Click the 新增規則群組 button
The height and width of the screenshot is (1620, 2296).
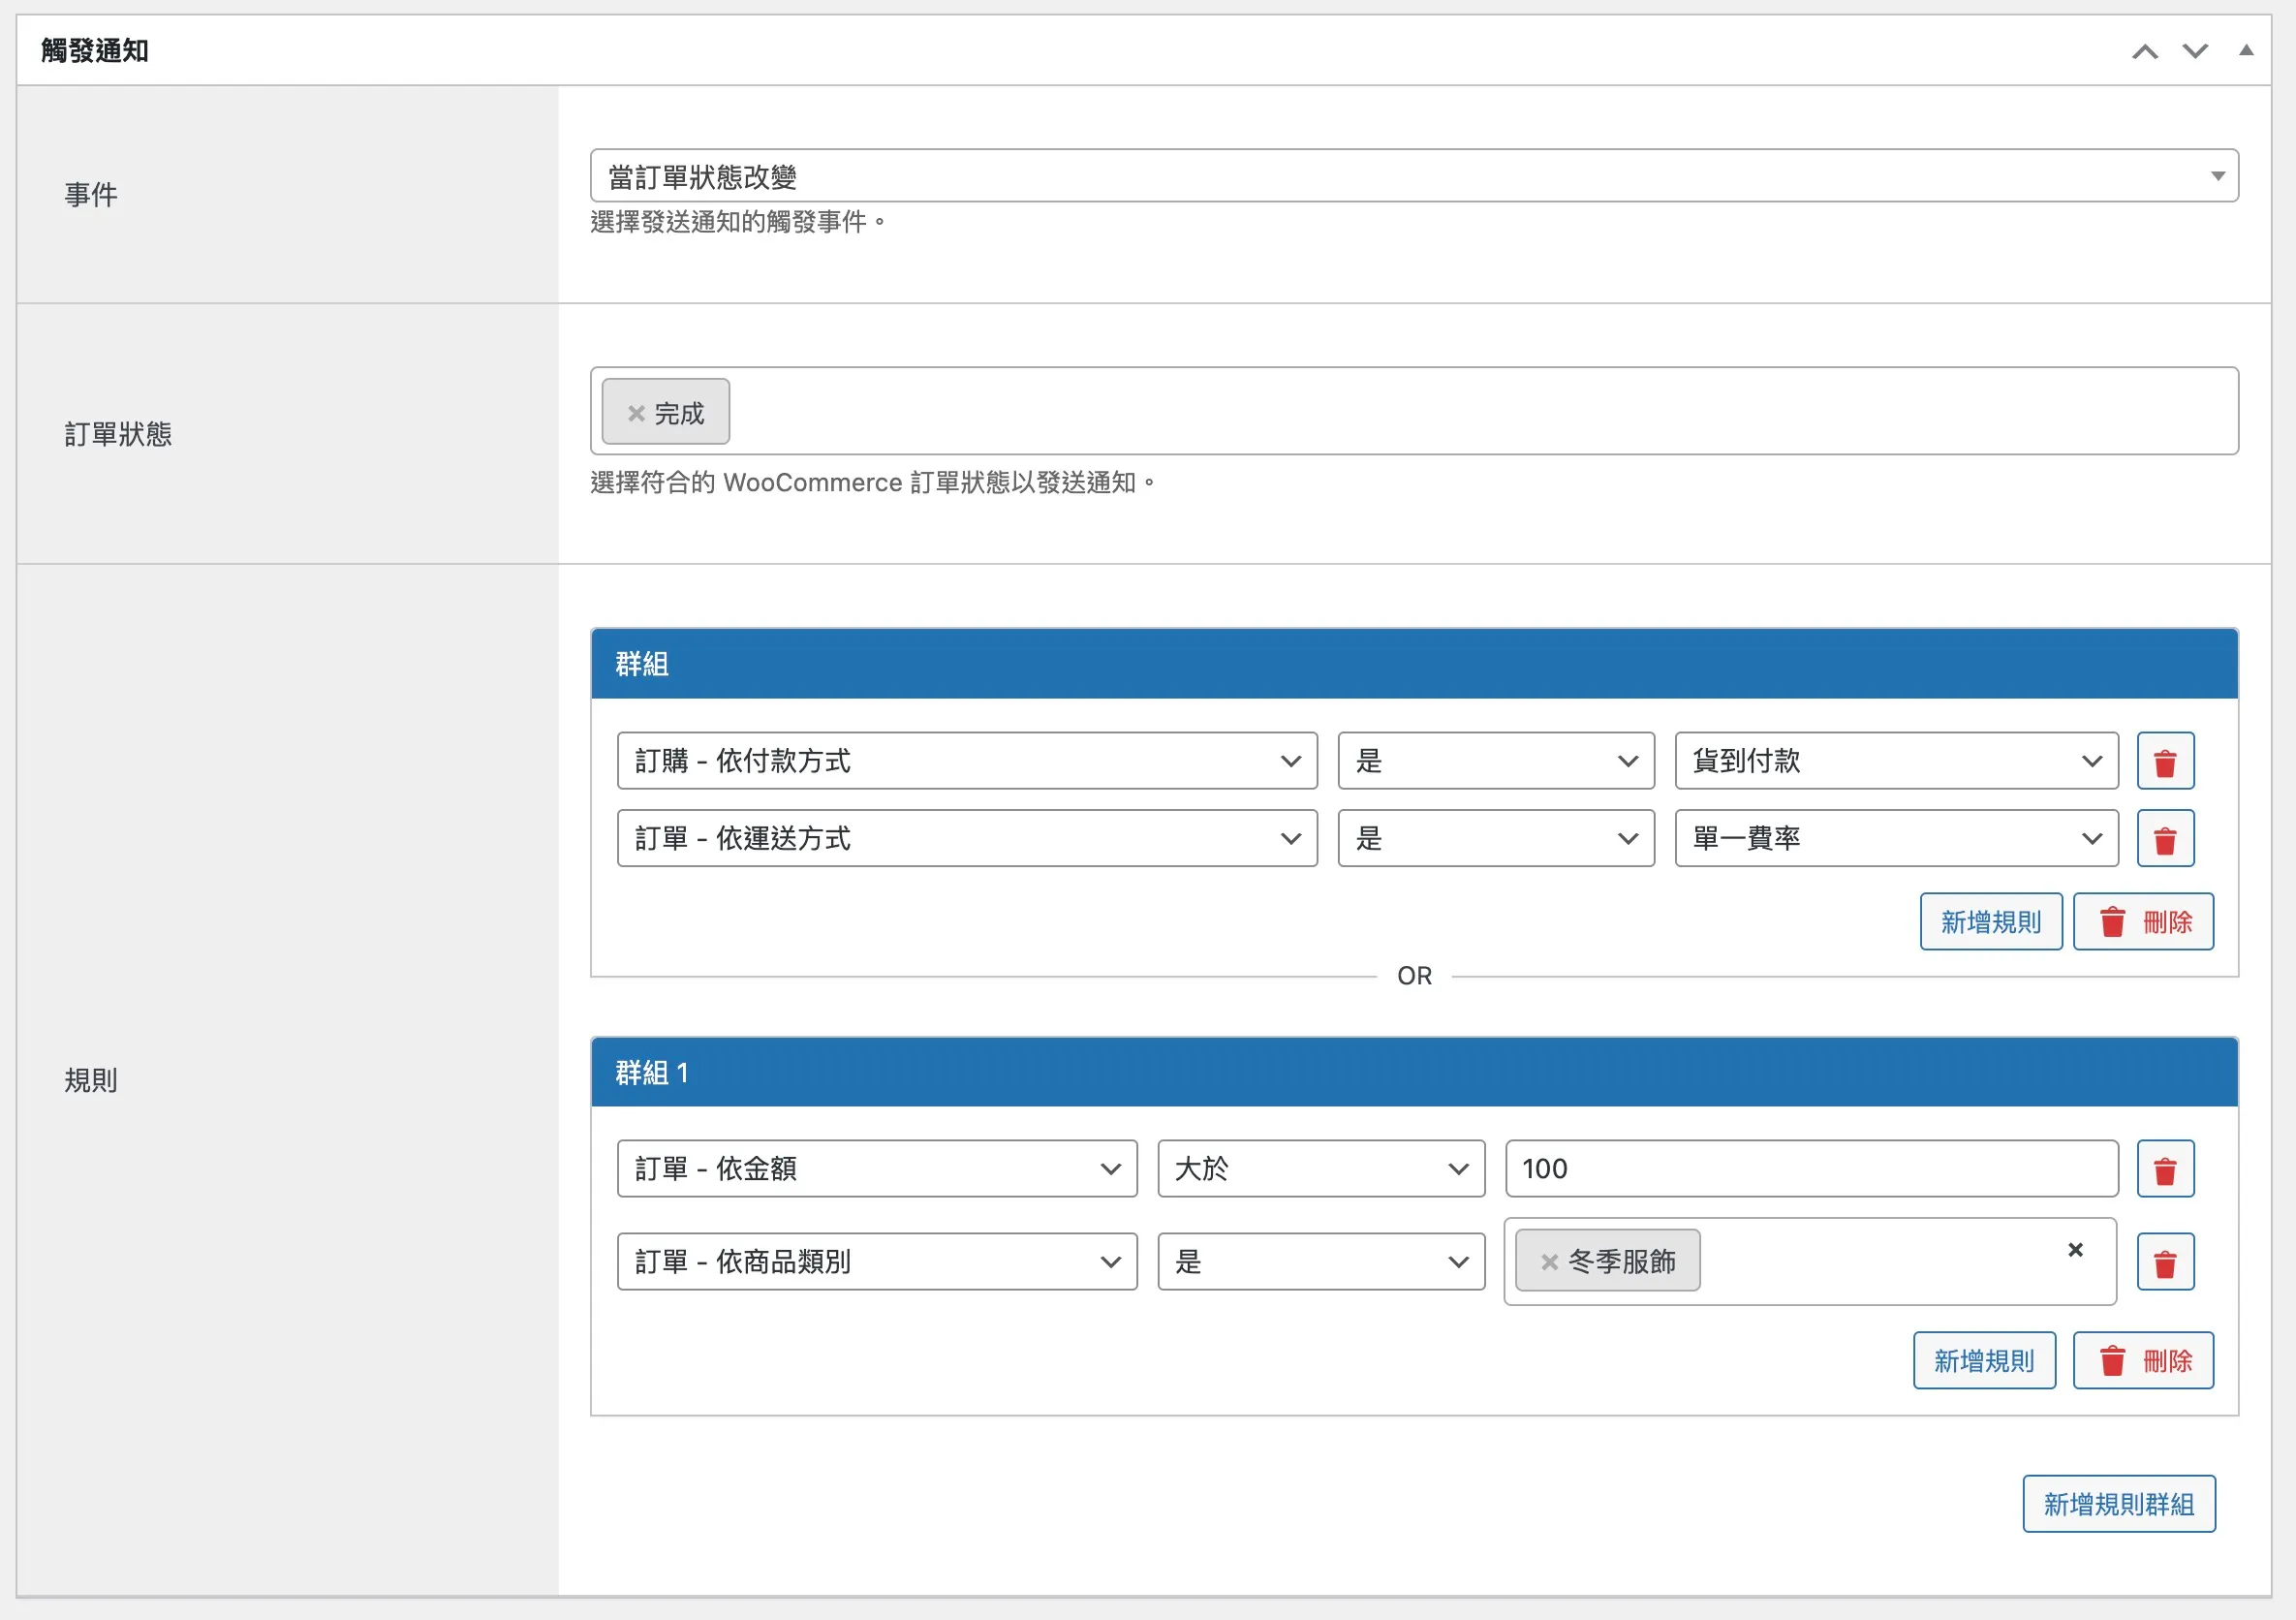[2119, 1503]
